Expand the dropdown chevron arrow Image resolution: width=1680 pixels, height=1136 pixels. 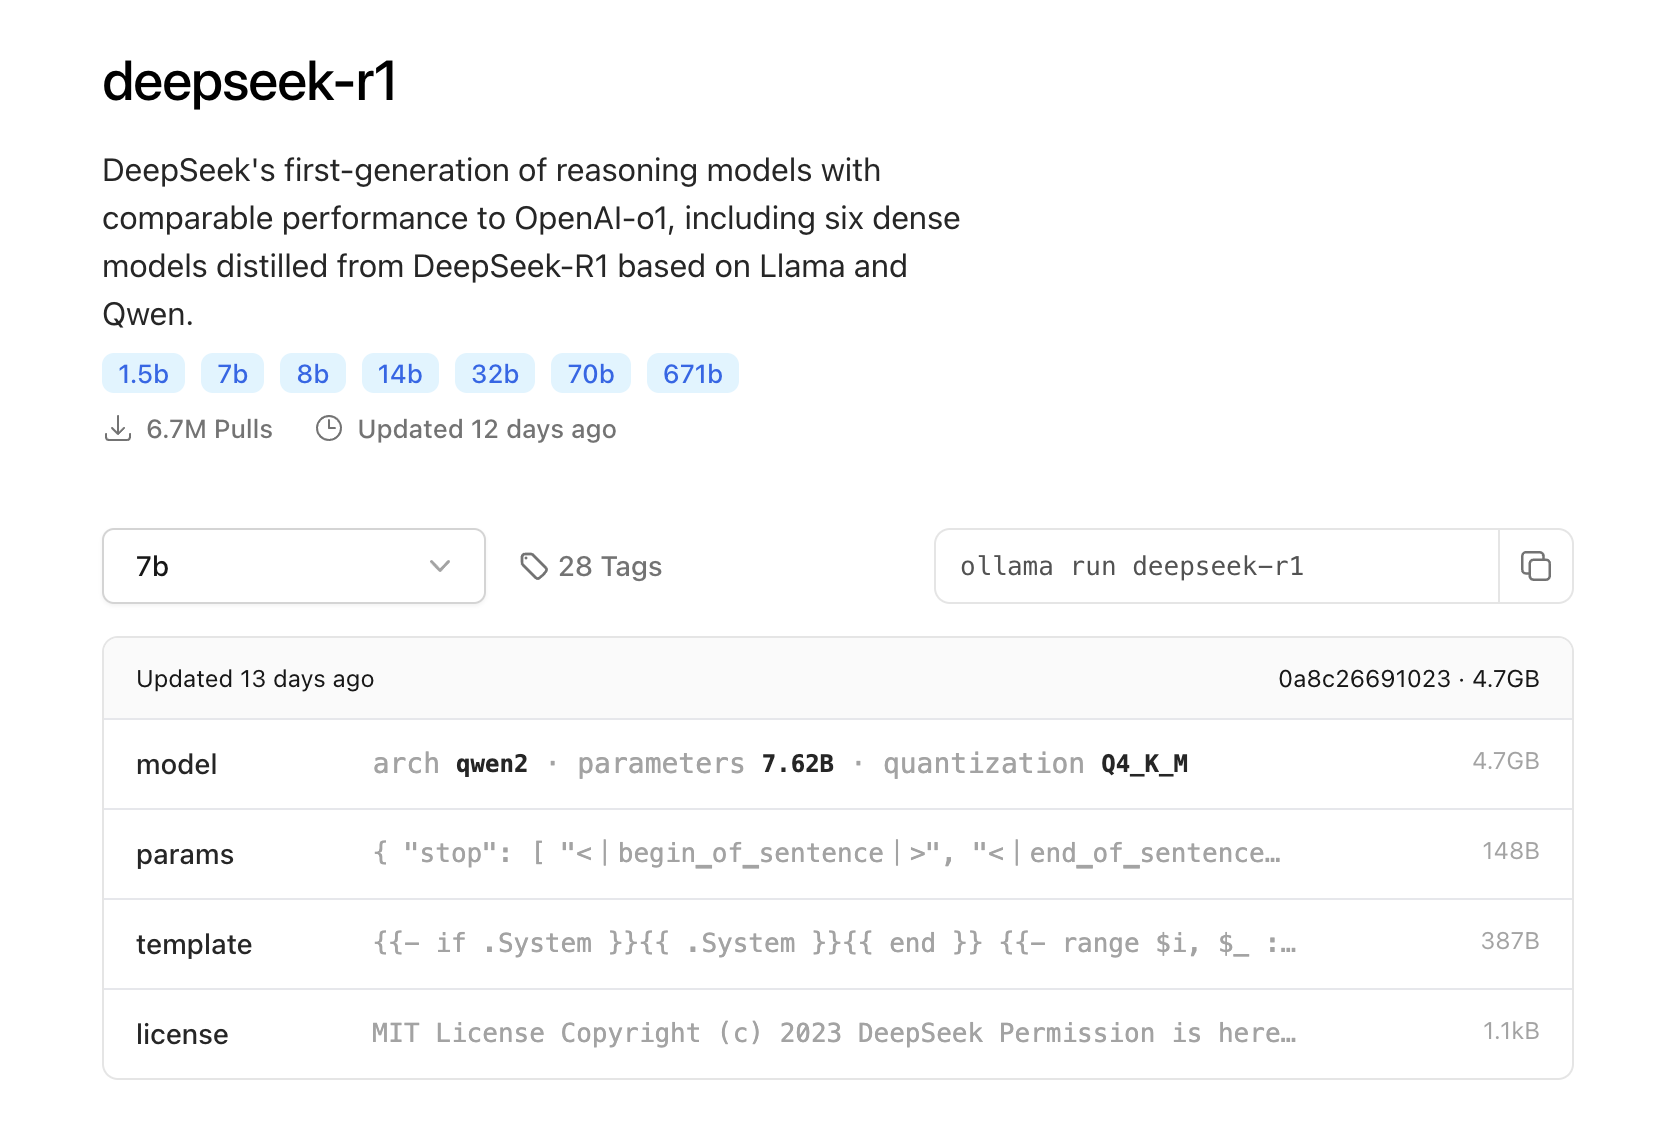click(440, 566)
